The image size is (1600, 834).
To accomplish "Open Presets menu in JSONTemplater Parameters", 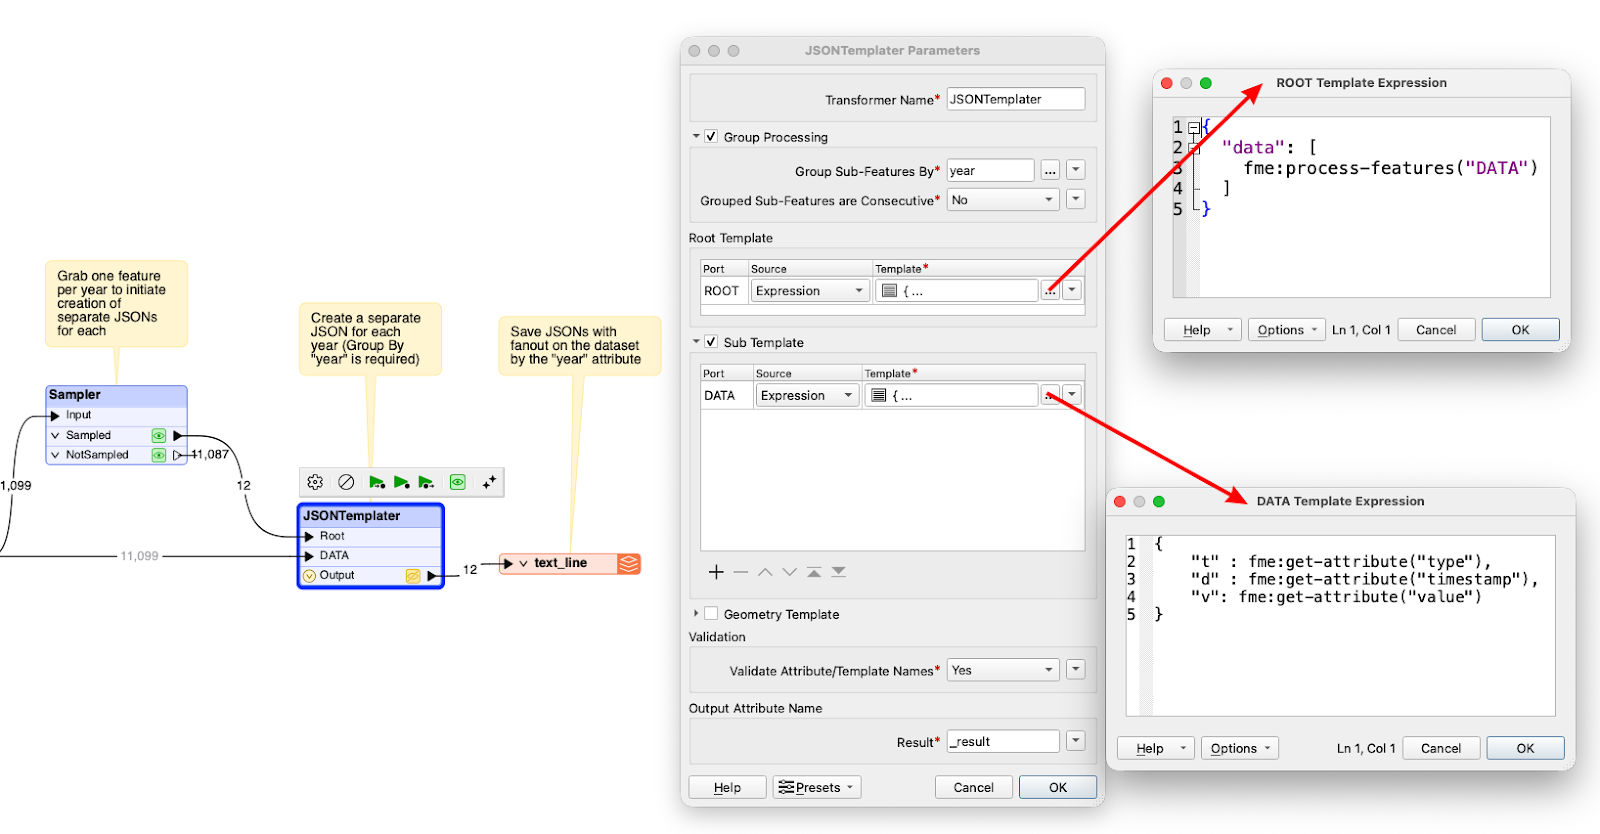I will coord(817,787).
